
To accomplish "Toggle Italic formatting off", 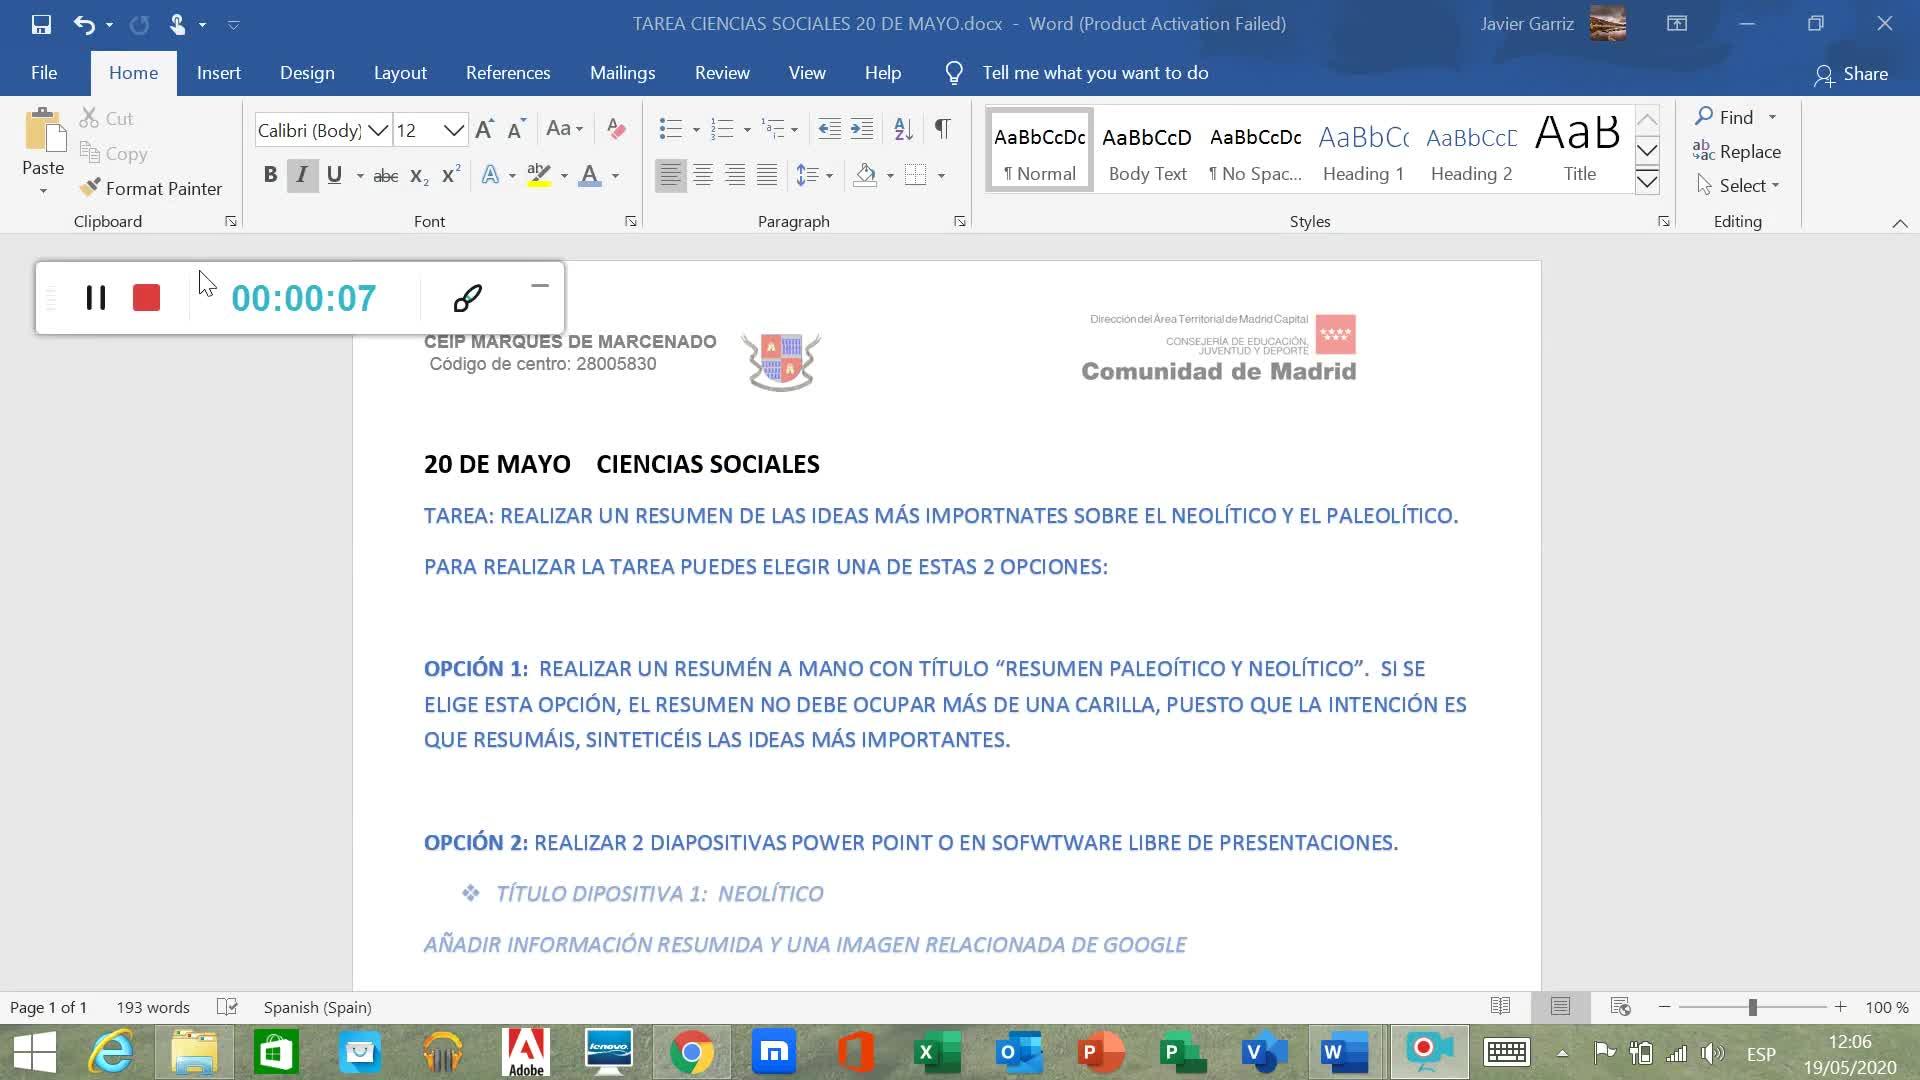I will 302,175.
